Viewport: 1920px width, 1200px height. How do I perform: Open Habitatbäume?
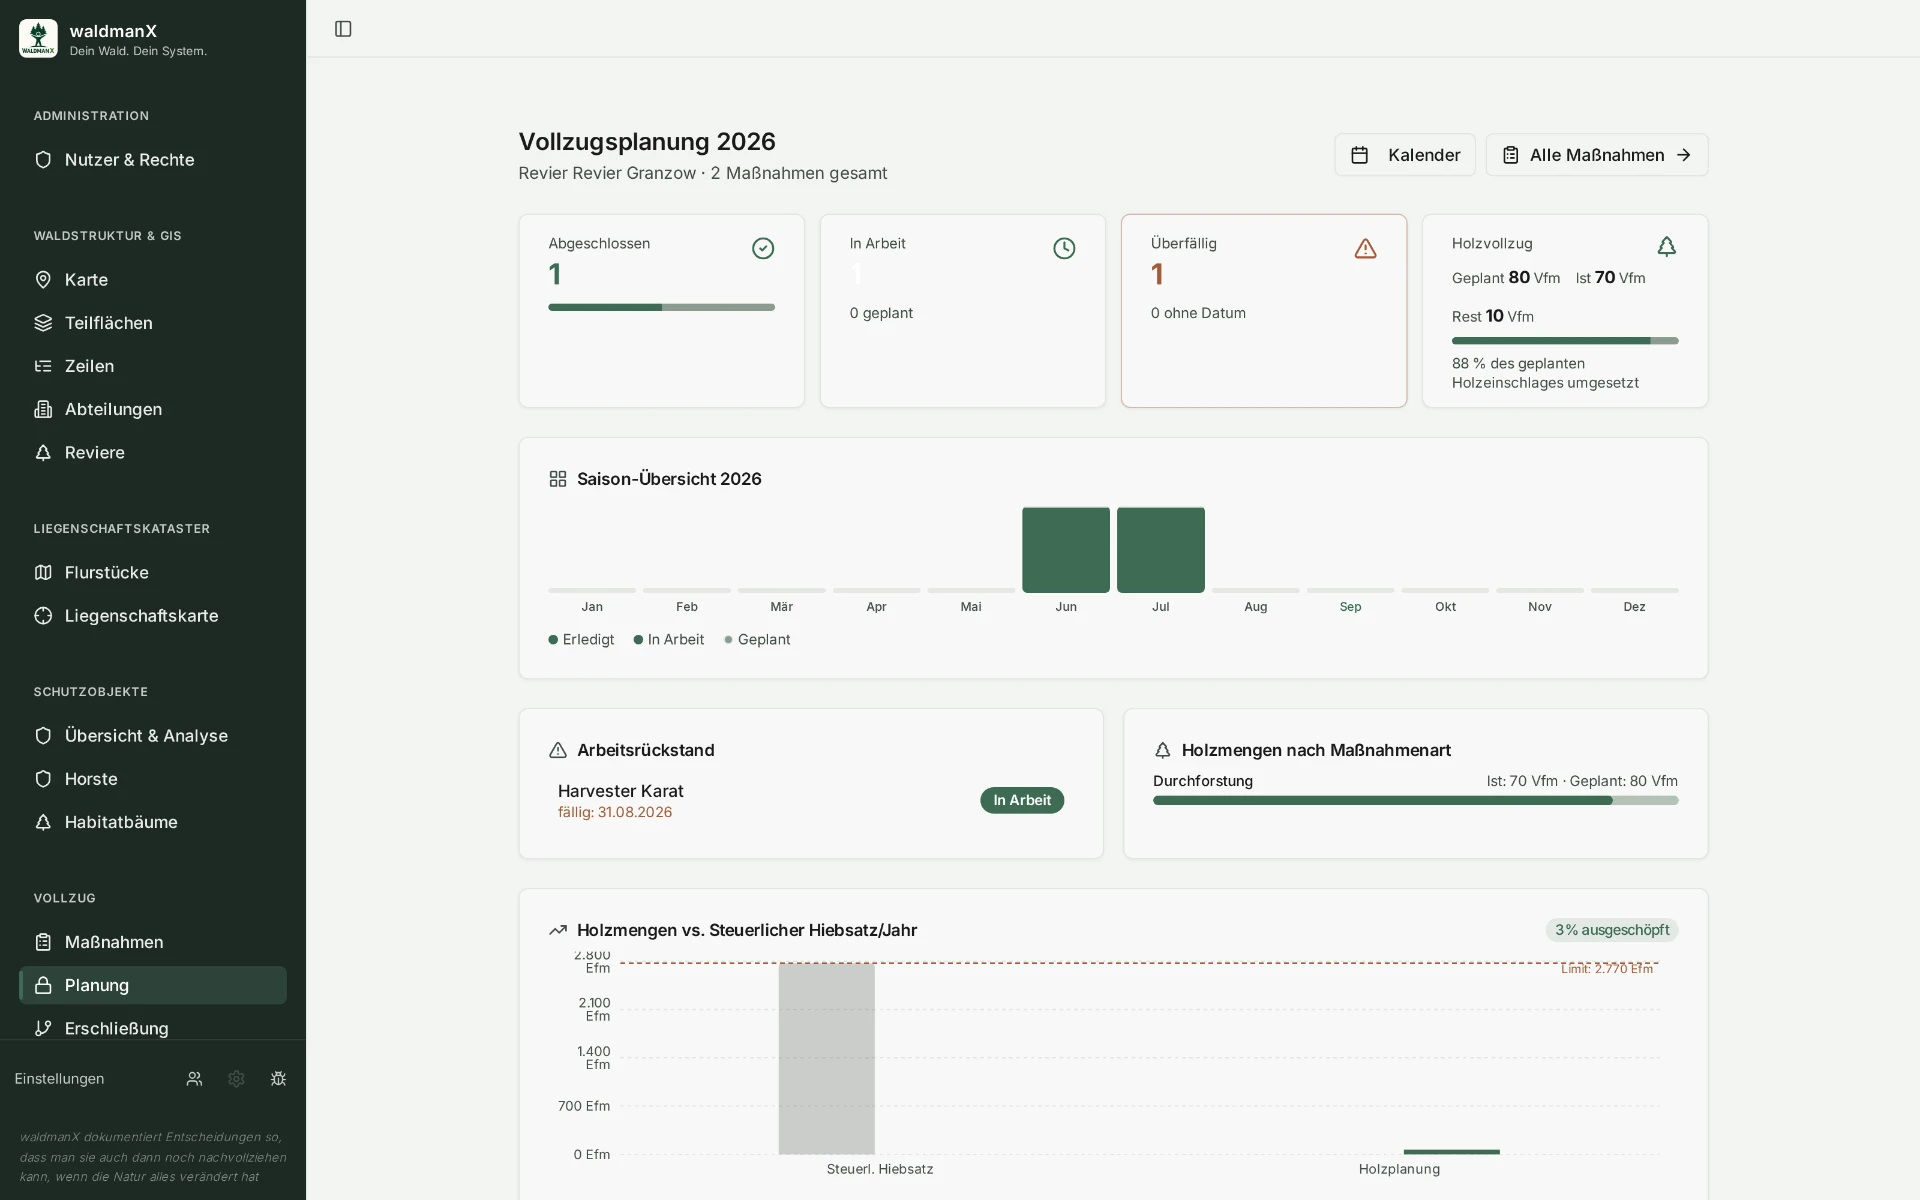pos(153,821)
